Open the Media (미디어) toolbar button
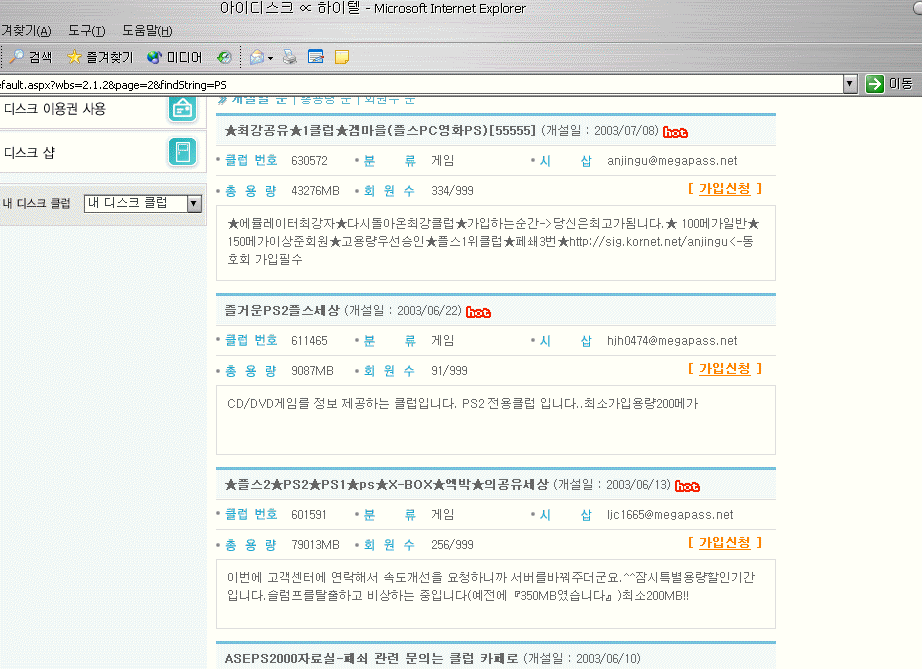The image size is (922, 669). coord(174,57)
